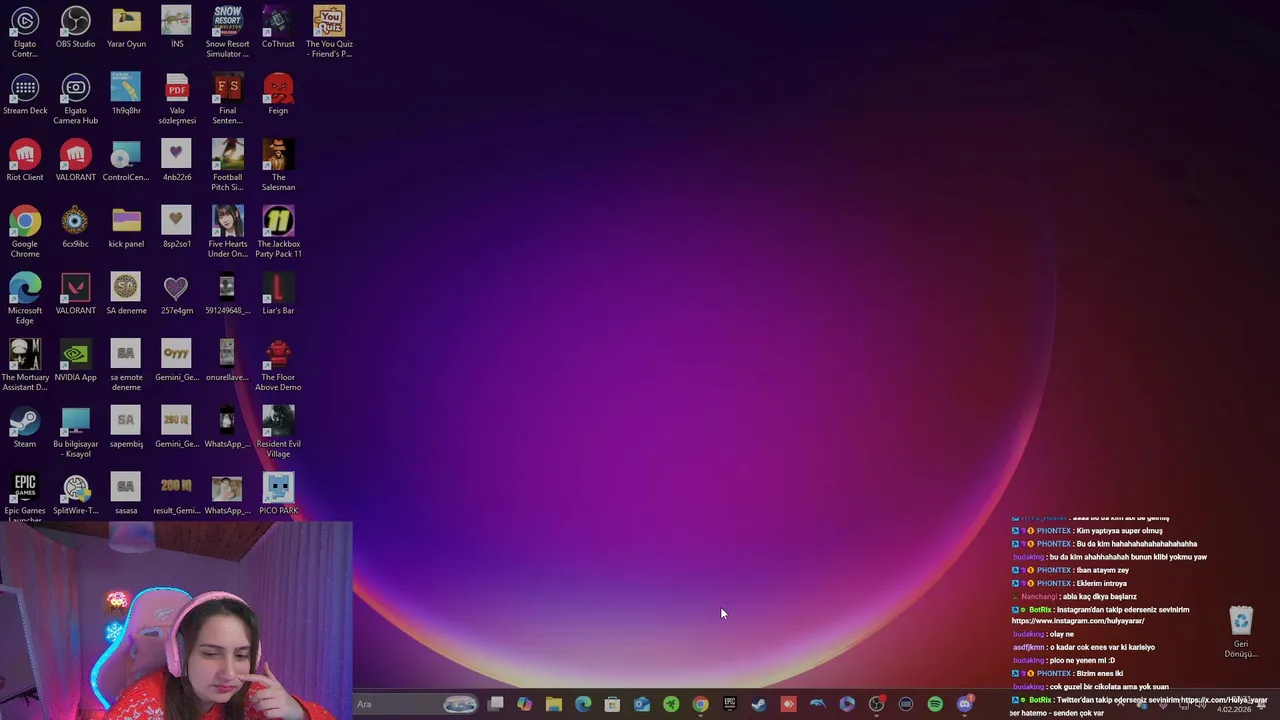
Task: Open Microsoft Edge from the taskbar
Action: click(x=583, y=704)
